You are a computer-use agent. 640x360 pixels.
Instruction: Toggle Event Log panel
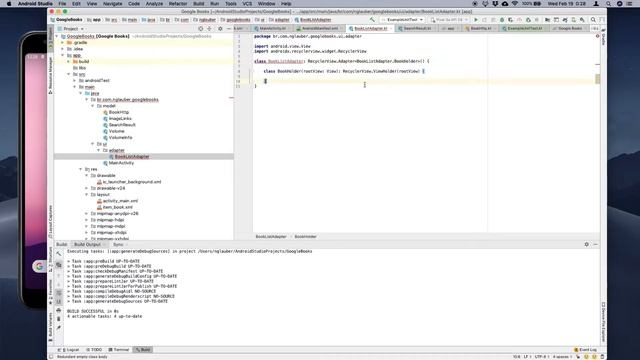586,350
